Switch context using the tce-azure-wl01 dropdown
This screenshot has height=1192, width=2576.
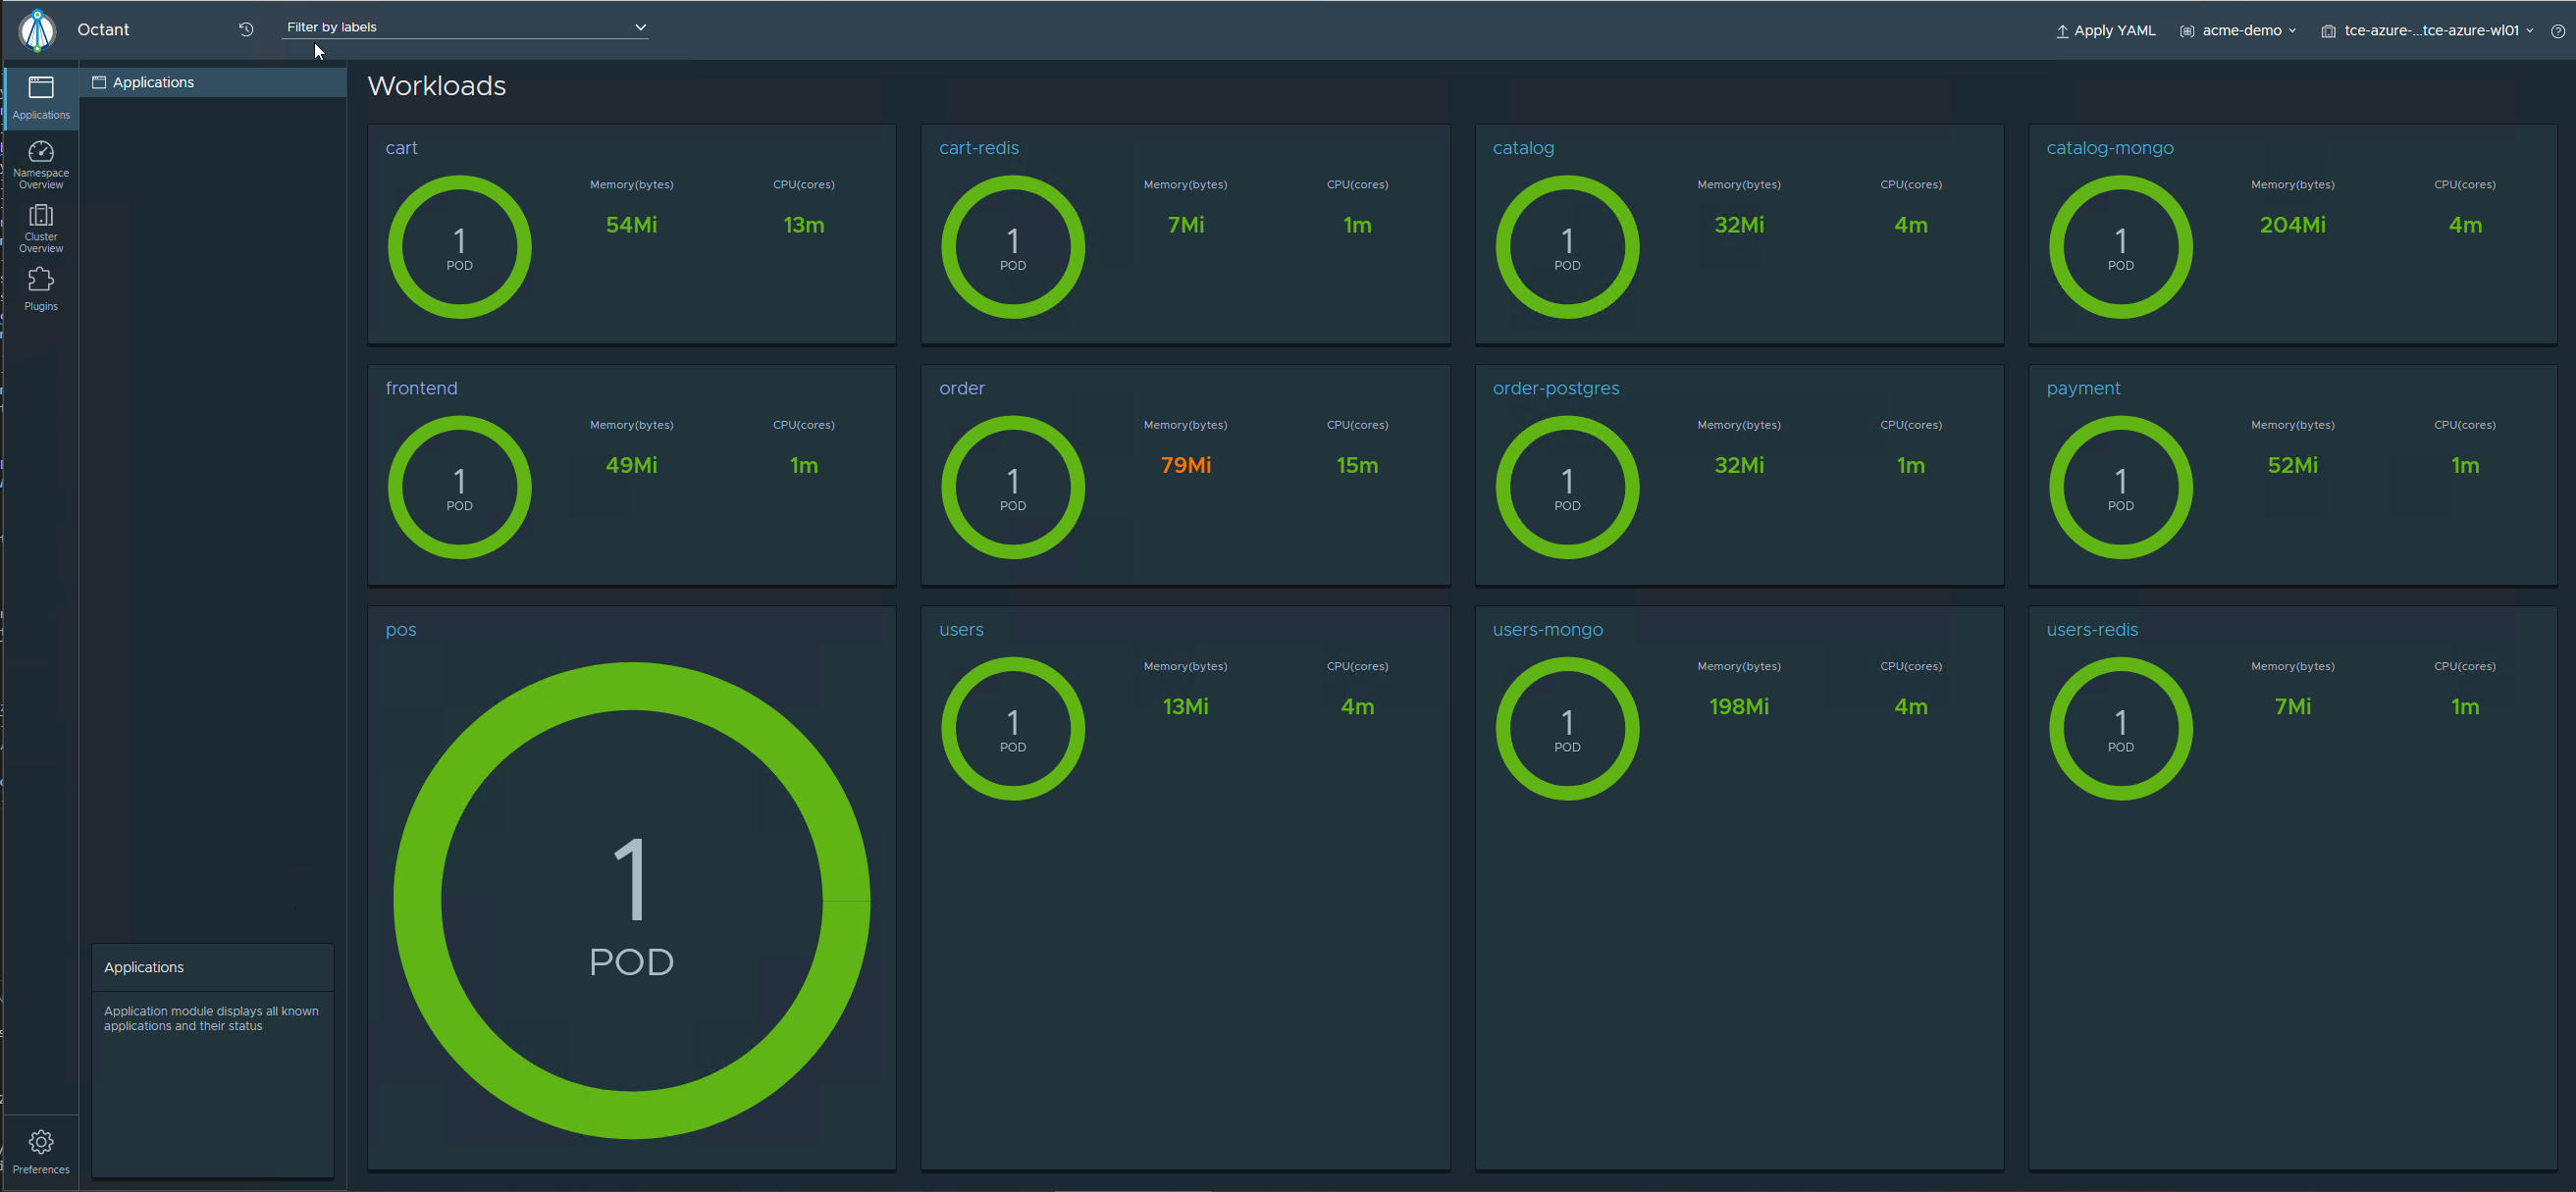(2428, 30)
